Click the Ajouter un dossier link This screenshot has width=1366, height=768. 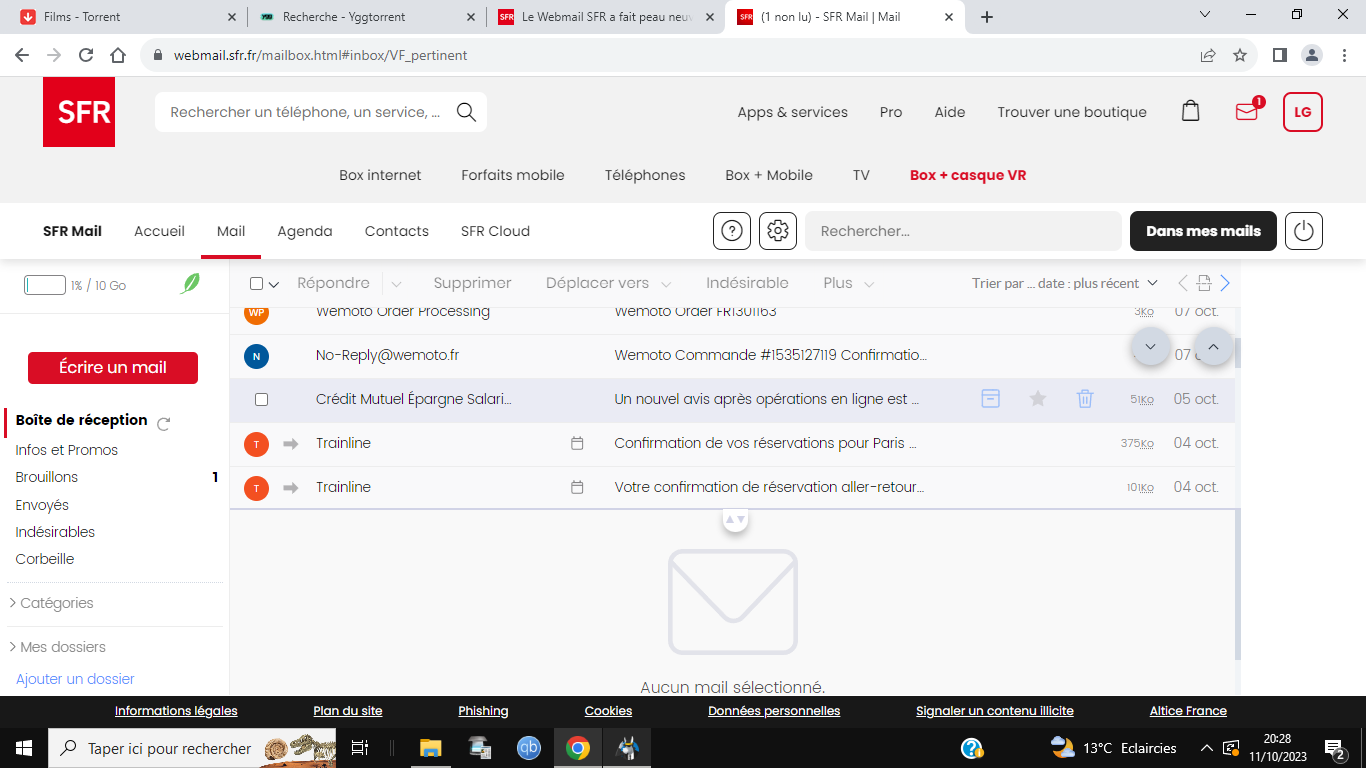pos(75,679)
